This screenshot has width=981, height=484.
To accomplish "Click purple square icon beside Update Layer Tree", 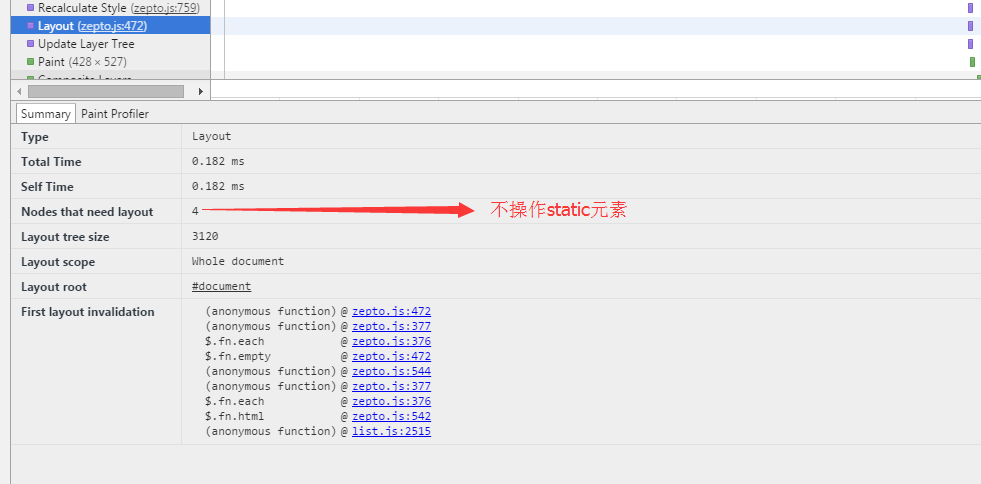I will (30, 44).
